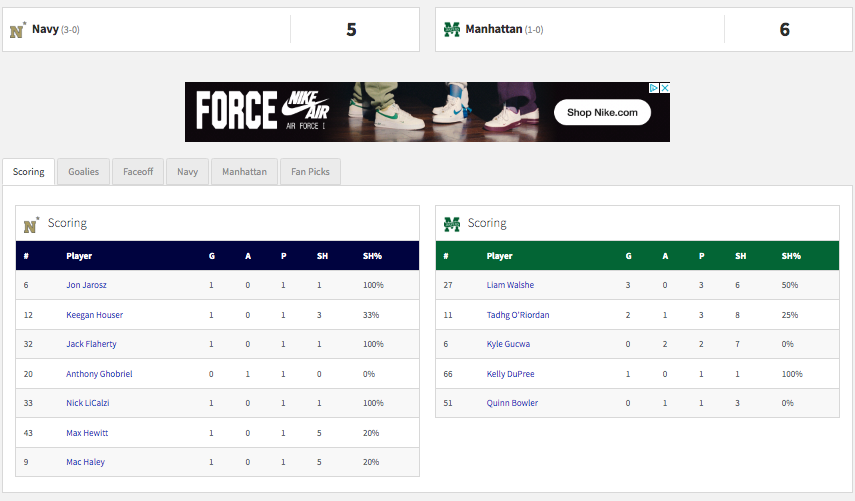Click the Shop Nike.com button
855x501 pixels.
602,112
